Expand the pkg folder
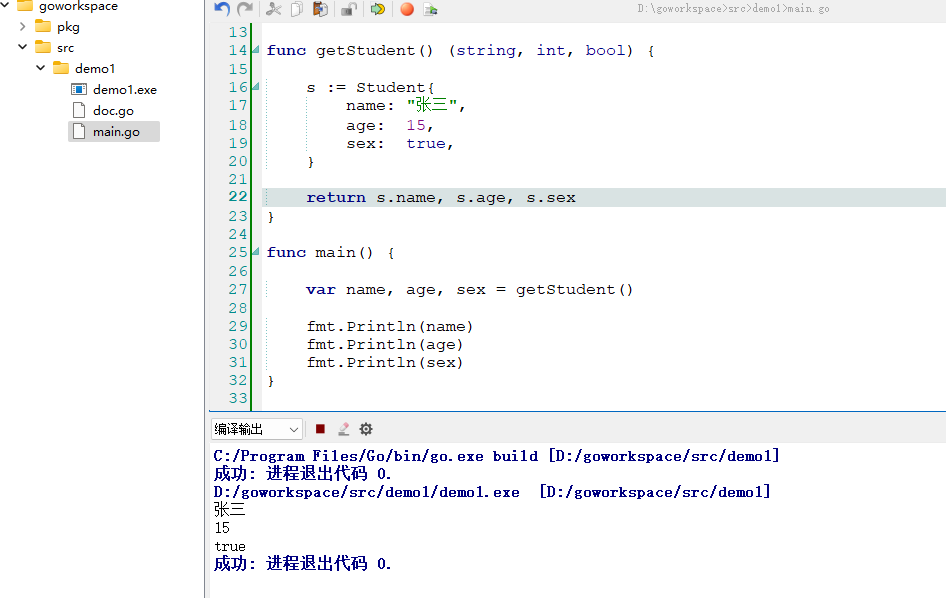This screenshot has width=946, height=598. (23, 27)
